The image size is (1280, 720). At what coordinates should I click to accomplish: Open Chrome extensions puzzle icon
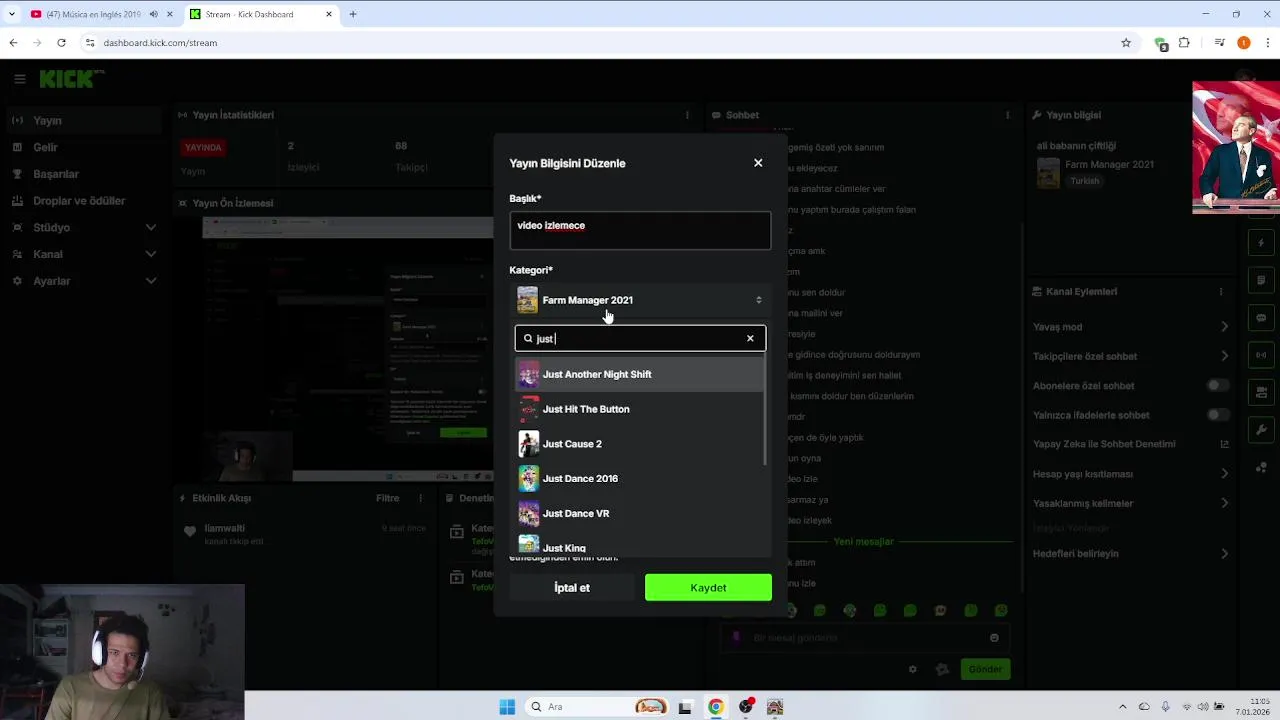pyautogui.click(x=1184, y=43)
